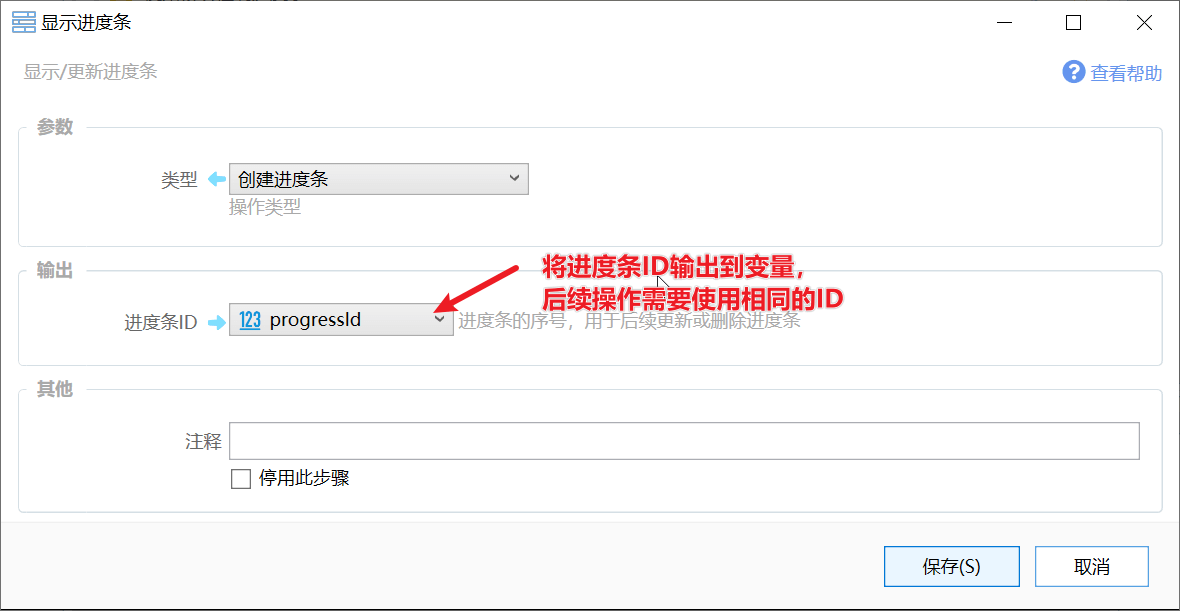1180x611 pixels.
Task: Save the step with 保存(S) button
Action: tap(951, 566)
